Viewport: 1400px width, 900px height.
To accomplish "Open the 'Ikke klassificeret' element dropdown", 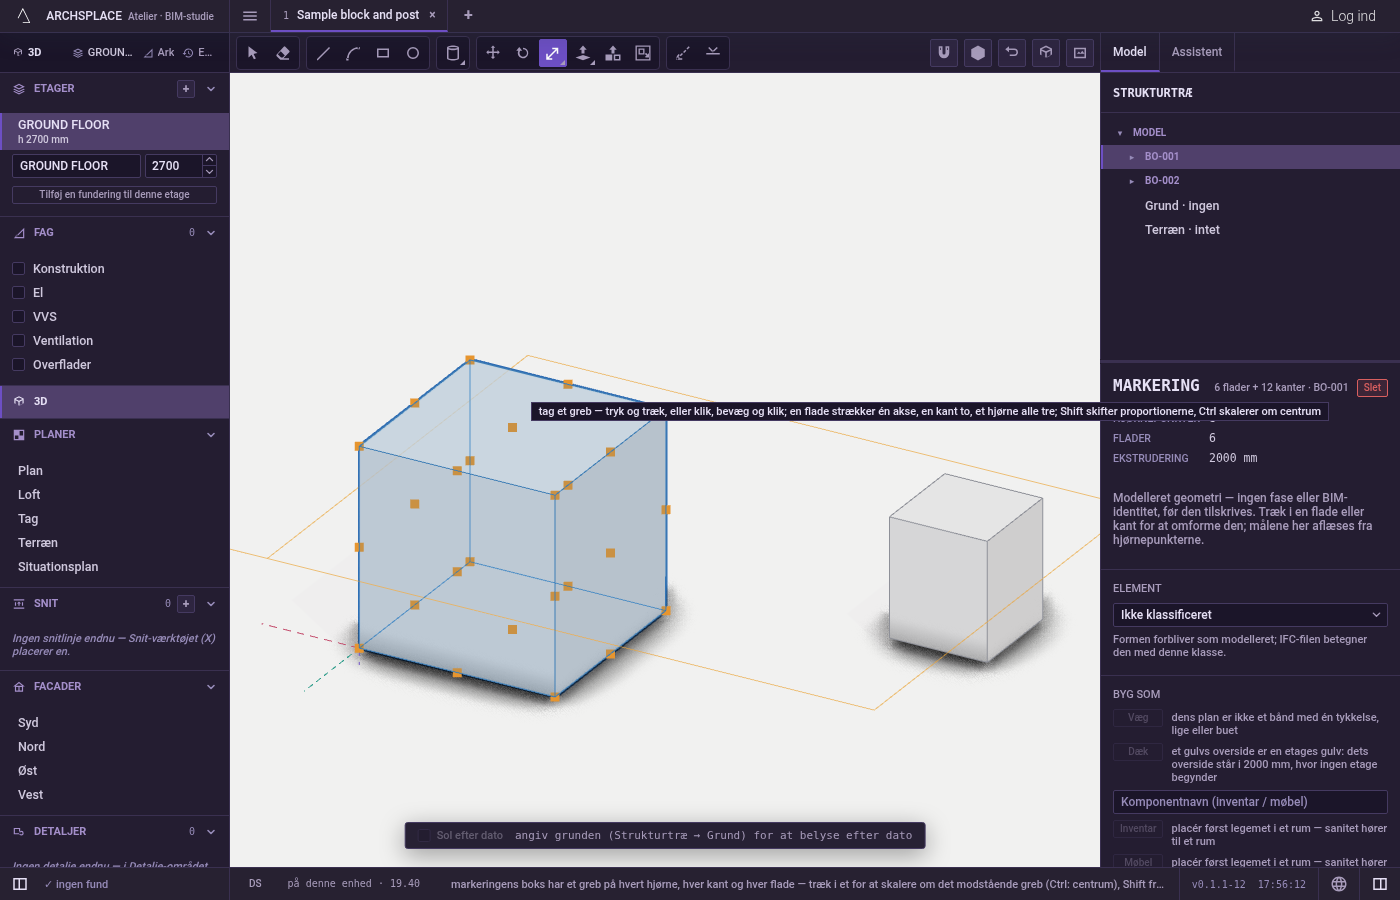I will pos(1250,615).
